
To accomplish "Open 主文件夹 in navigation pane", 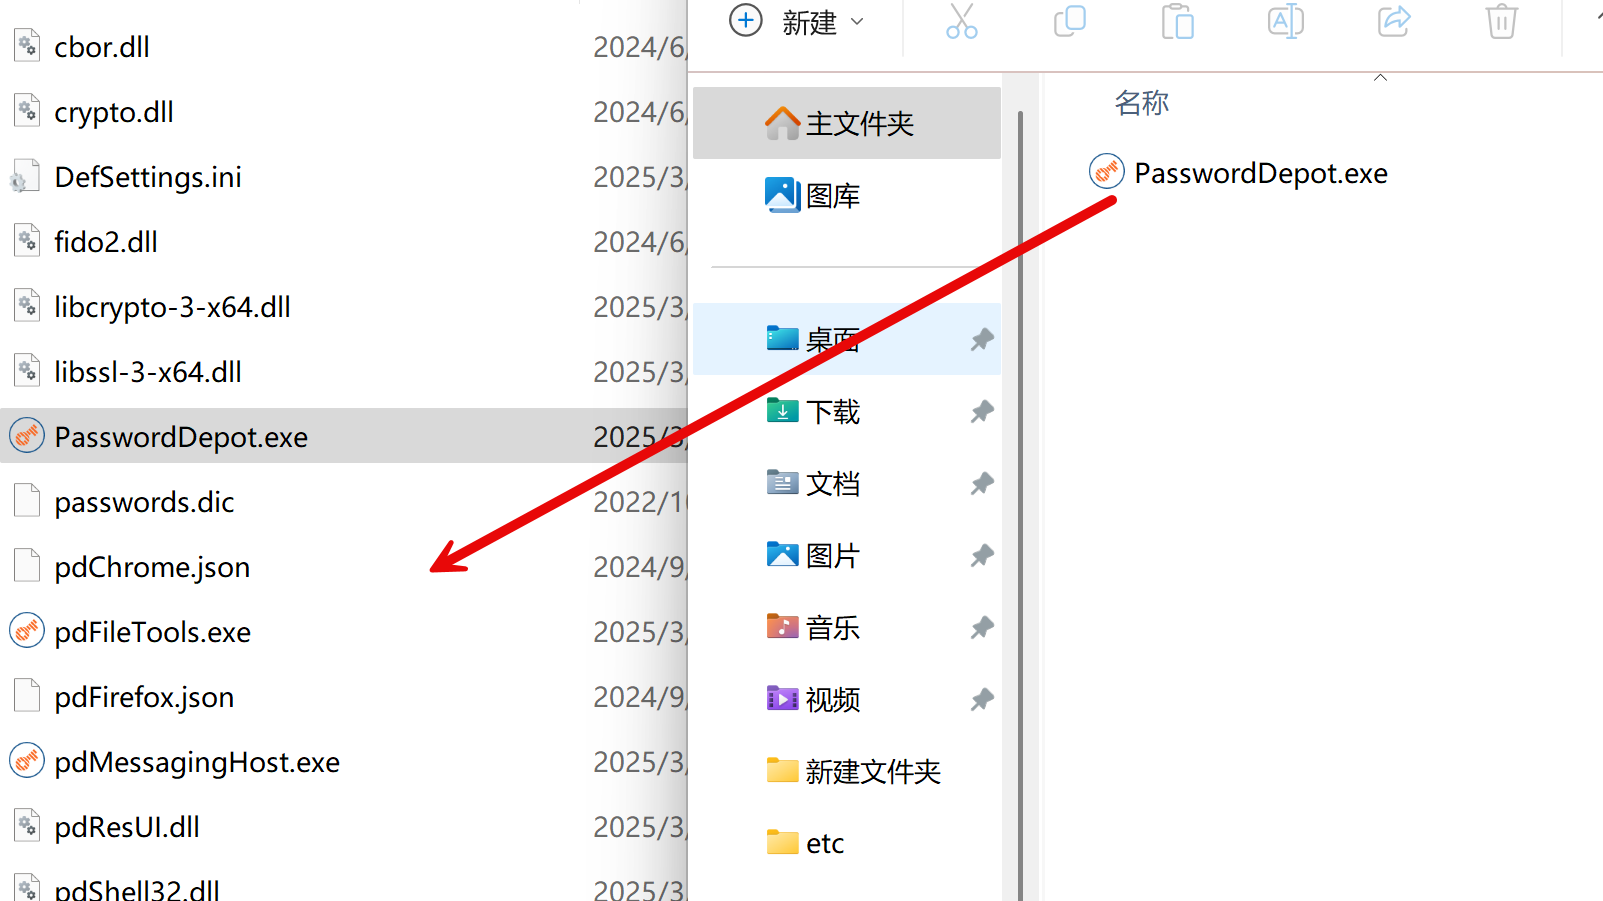I will pyautogui.click(x=846, y=123).
